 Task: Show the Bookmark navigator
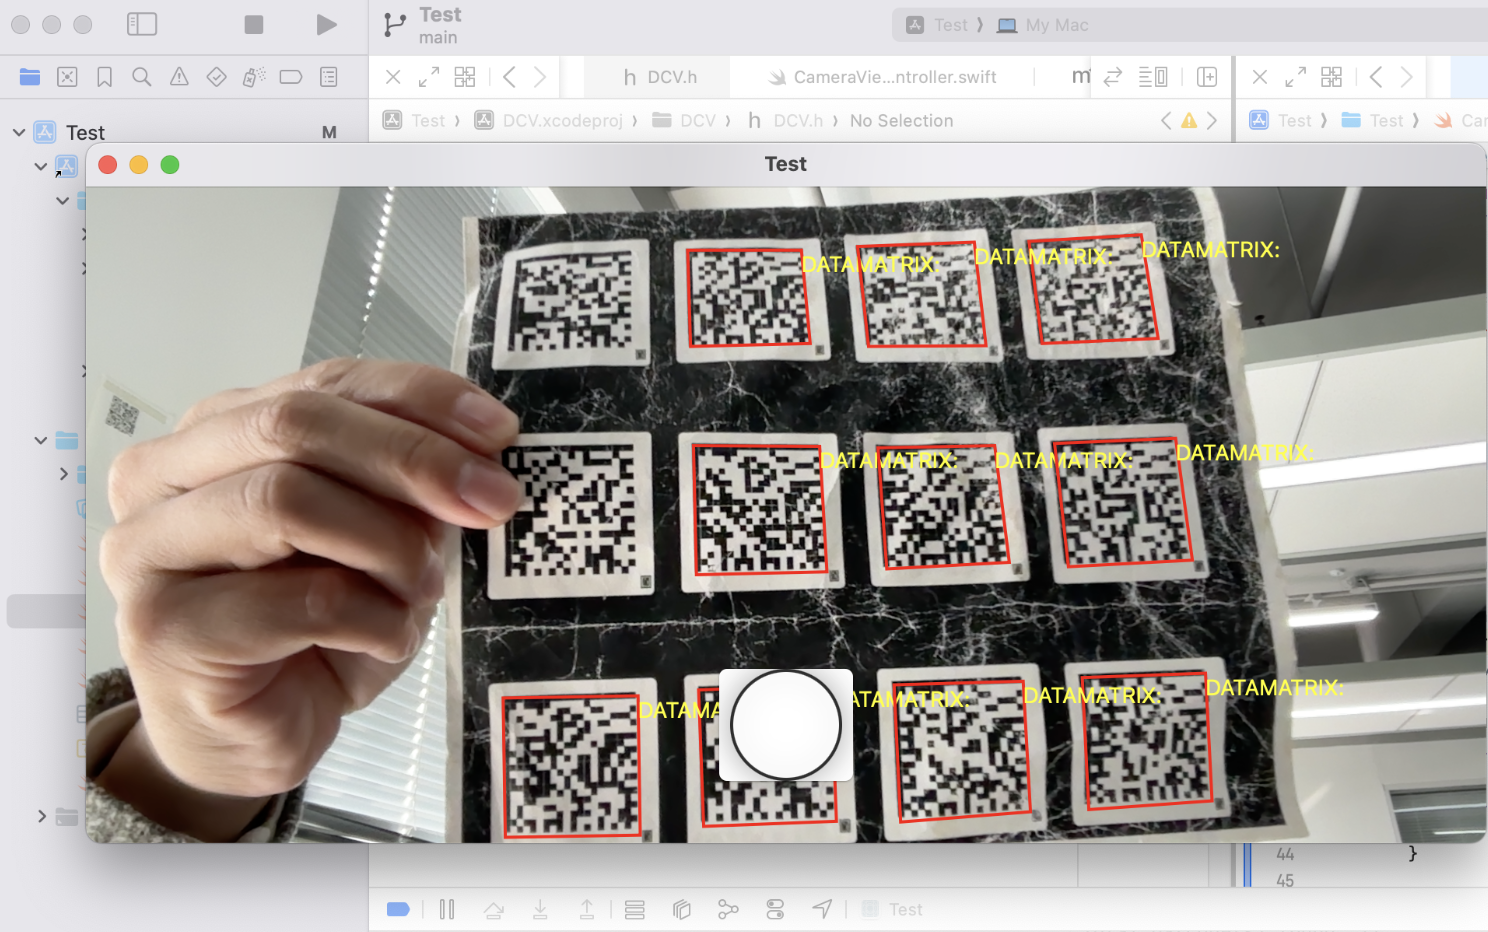[104, 77]
